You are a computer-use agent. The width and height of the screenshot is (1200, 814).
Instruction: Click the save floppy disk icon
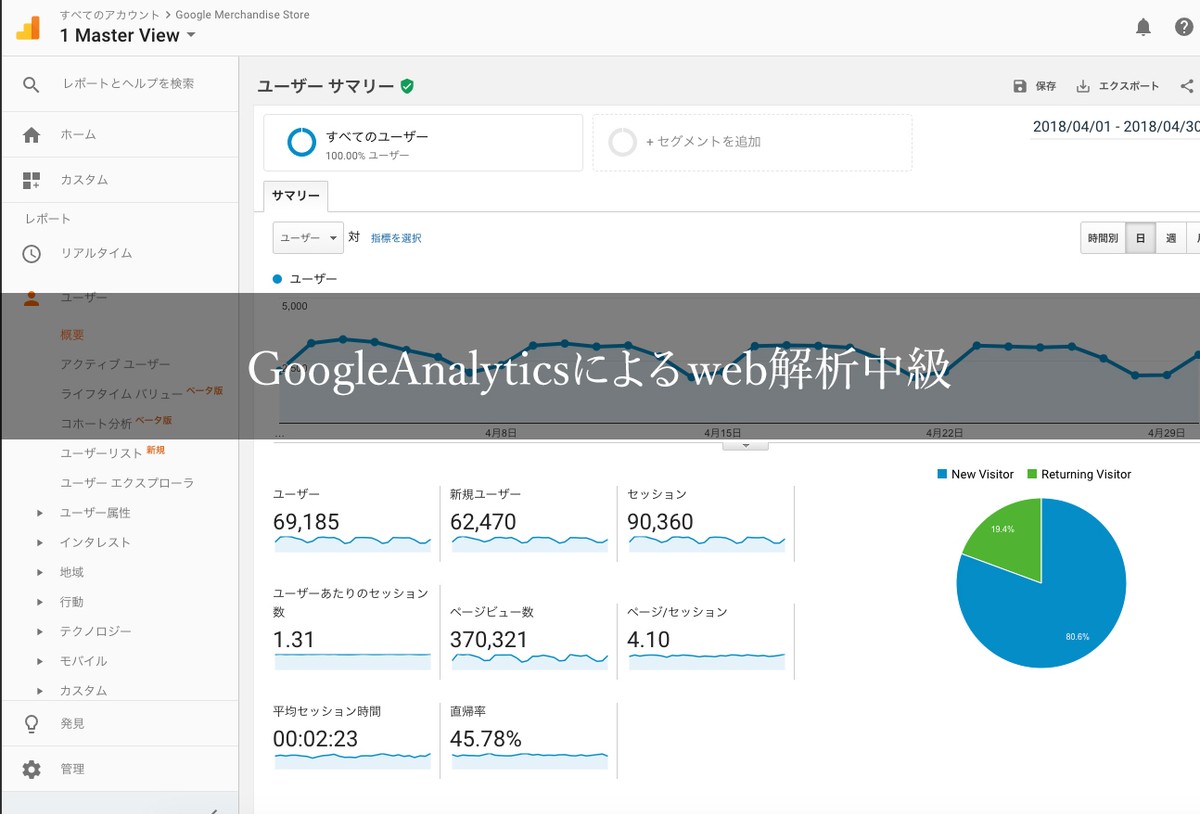tap(1020, 86)
